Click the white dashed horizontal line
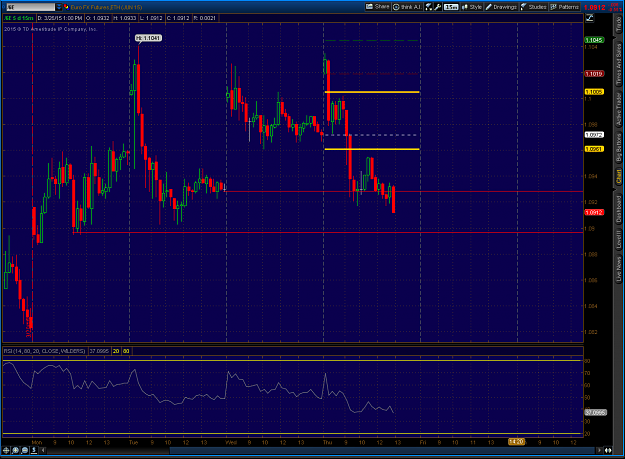 [x=371, y=135]
